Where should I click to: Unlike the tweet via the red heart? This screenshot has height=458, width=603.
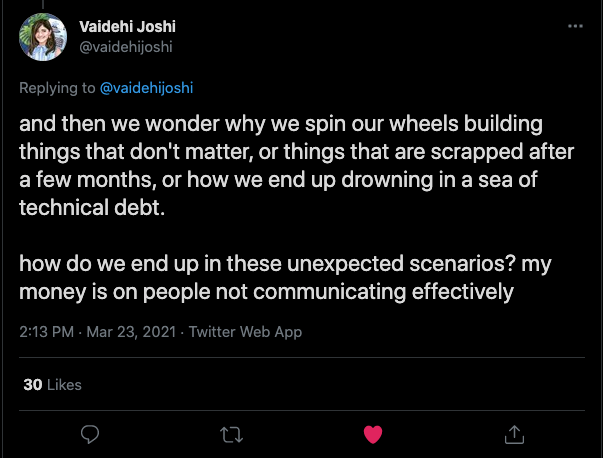(x=373, y=435)
